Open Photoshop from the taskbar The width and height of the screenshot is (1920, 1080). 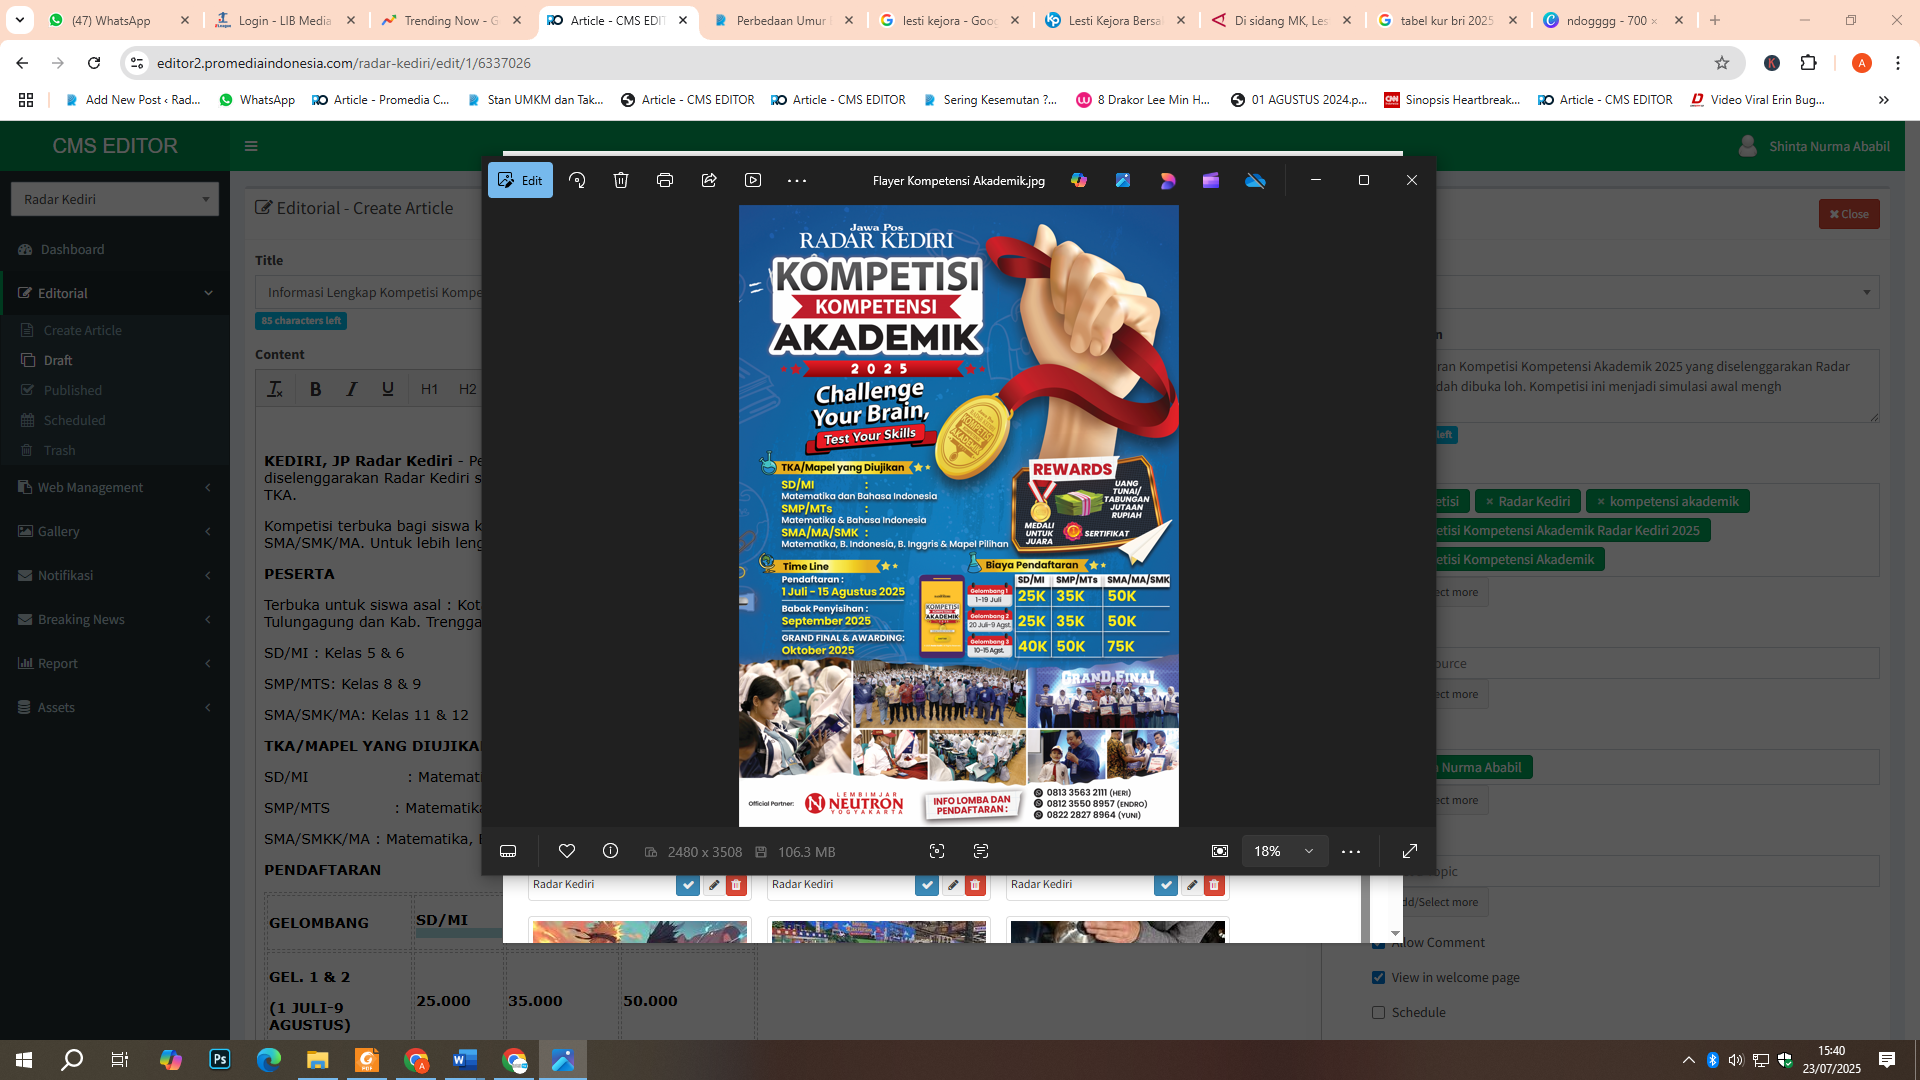pos(219,1060)
